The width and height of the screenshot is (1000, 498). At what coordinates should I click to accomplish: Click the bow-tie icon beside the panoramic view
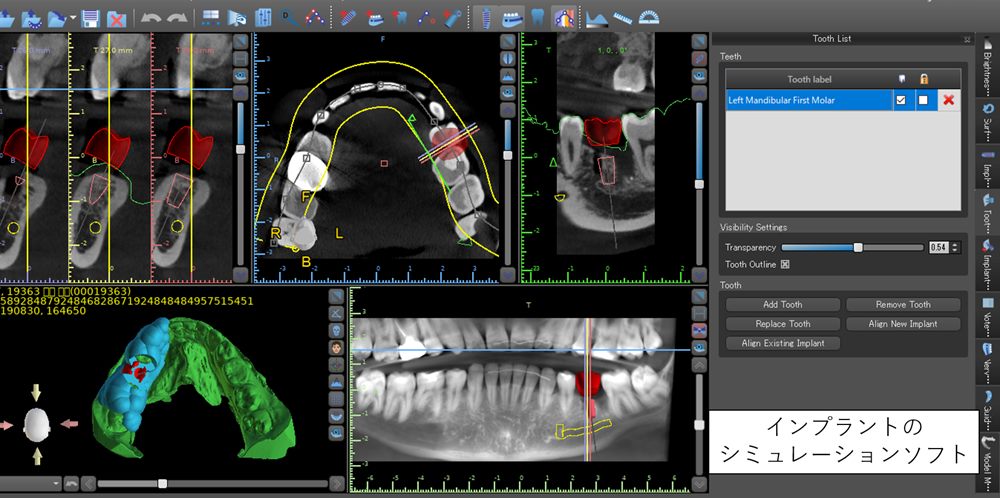[699, 330]
